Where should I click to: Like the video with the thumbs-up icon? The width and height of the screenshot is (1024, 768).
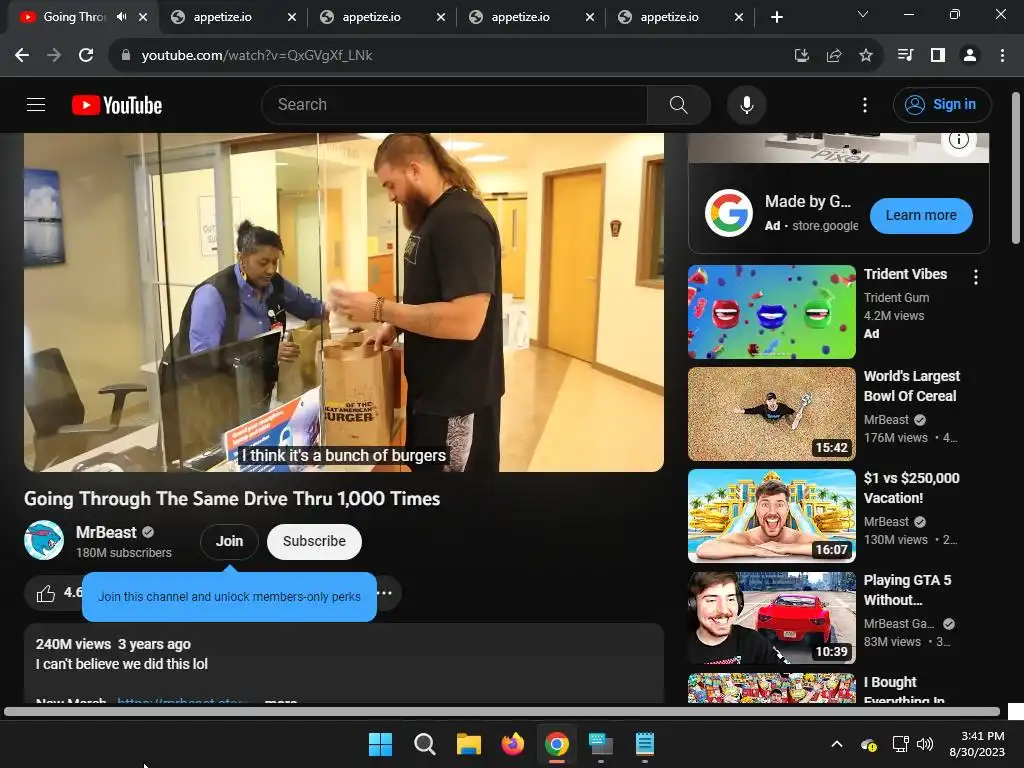45,594
